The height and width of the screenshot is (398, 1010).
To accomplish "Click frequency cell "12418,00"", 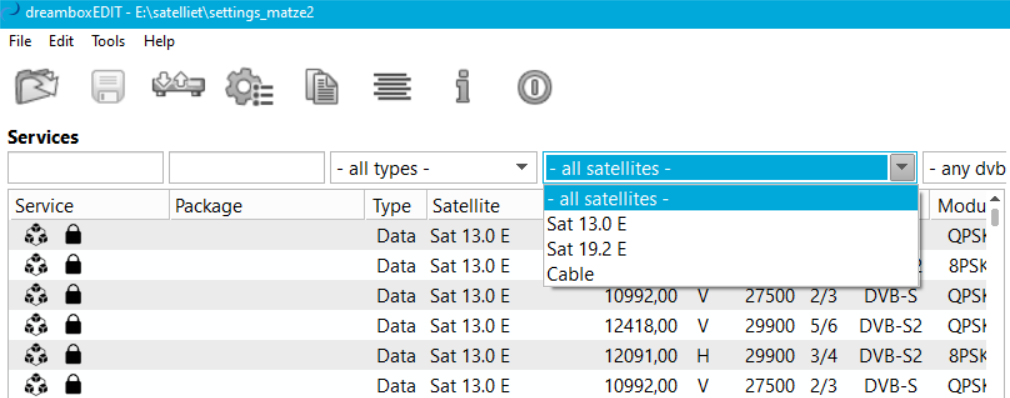I will [640, 327].
